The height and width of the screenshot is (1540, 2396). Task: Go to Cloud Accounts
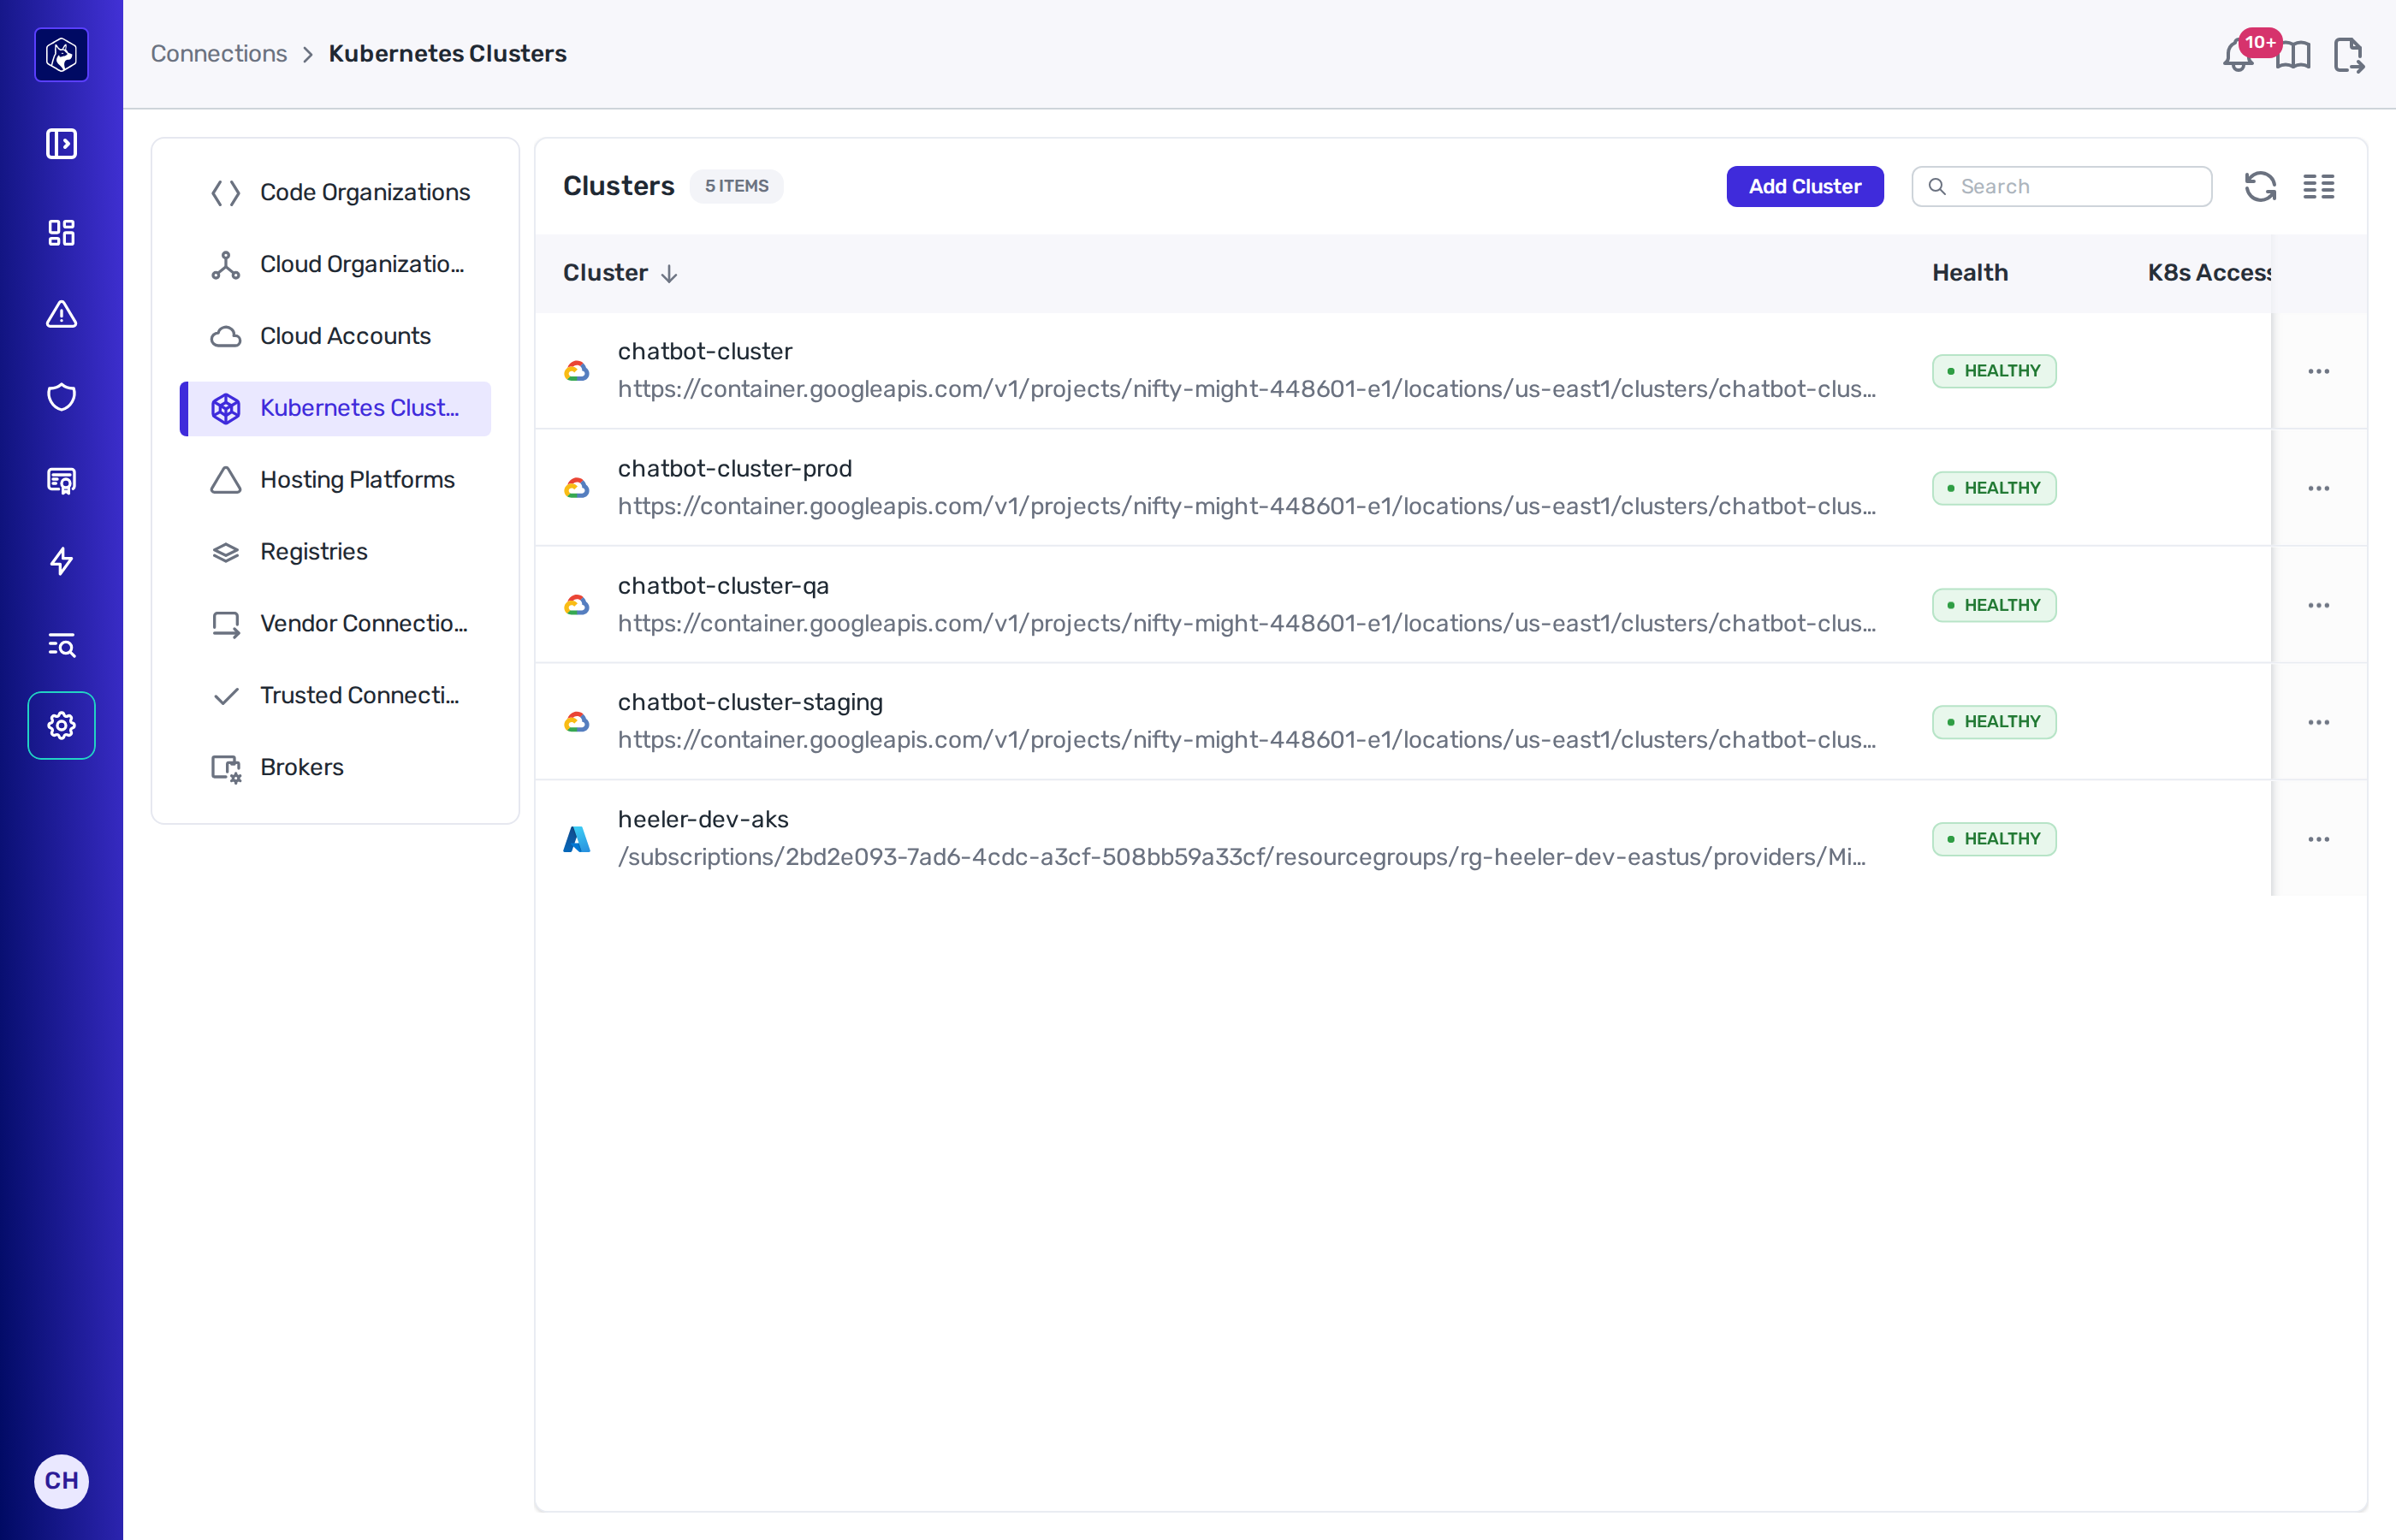(335, 337)
